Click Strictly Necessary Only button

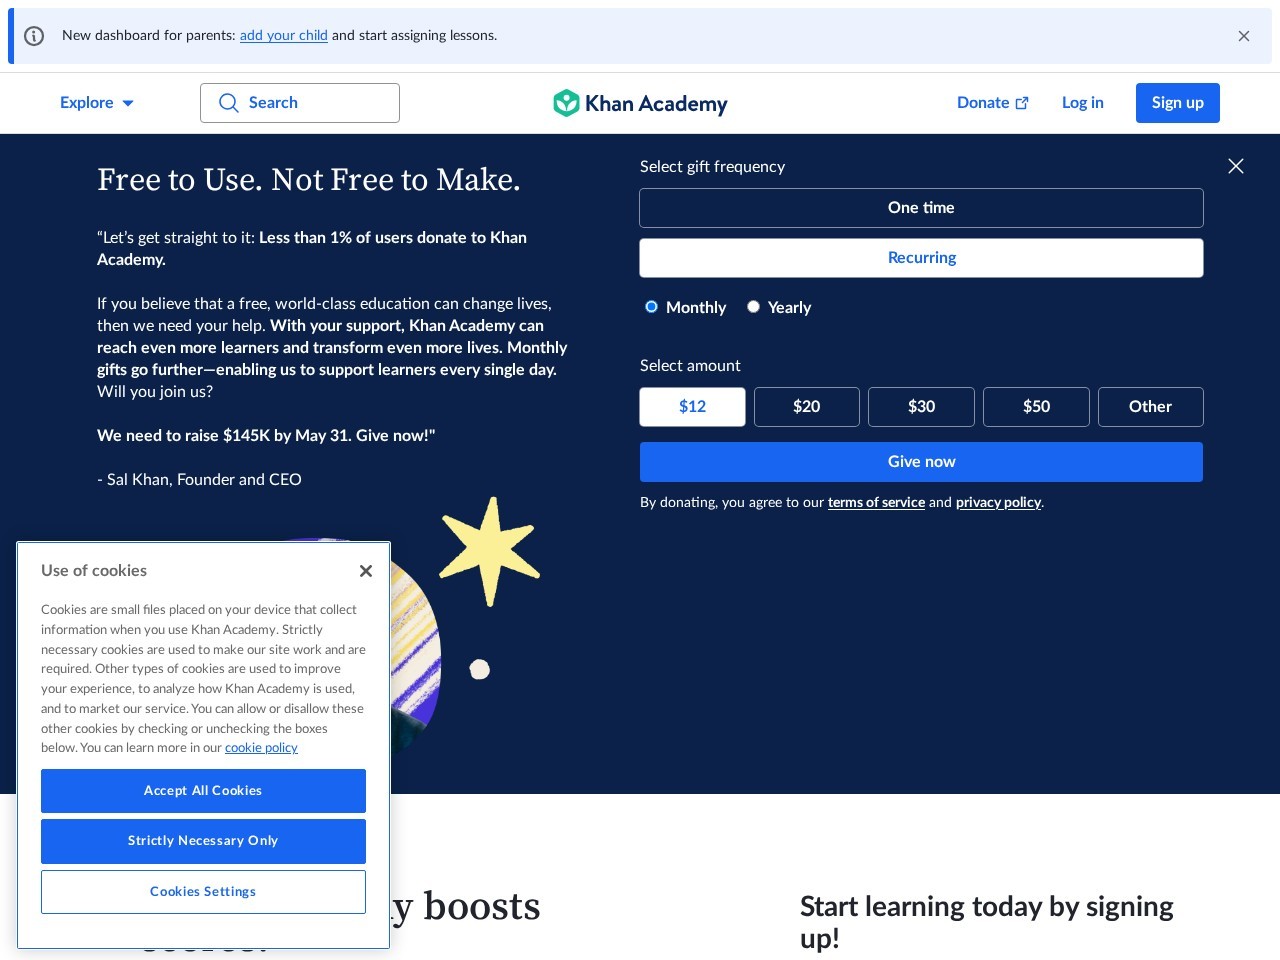tap(203, 841)
